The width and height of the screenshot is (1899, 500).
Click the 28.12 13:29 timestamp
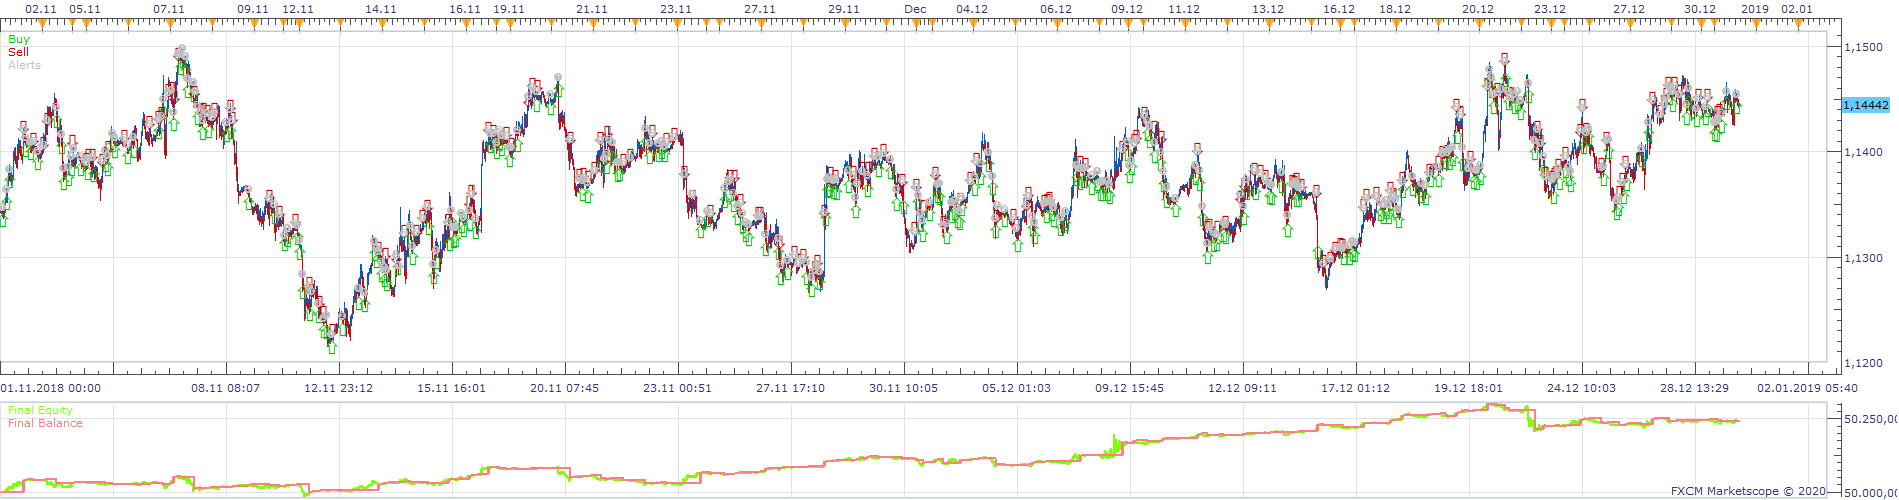point(1695,388)
